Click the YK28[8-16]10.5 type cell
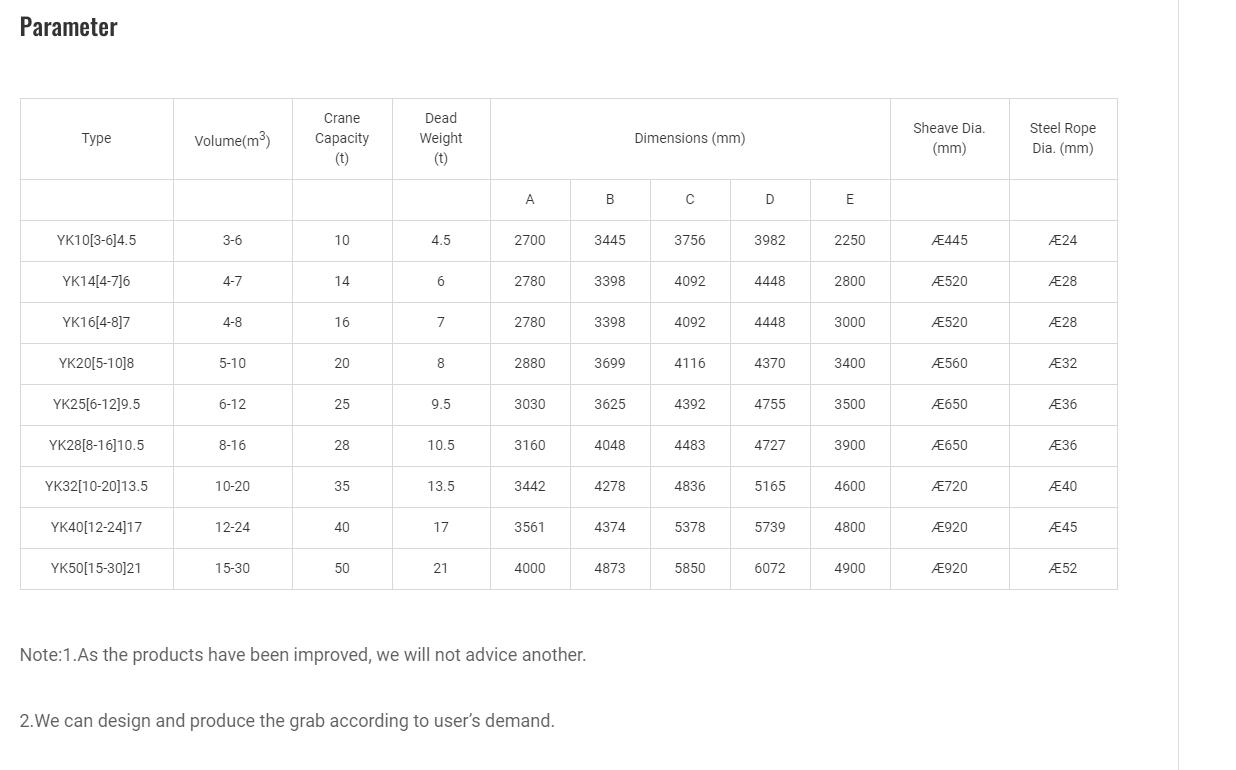1236x770 pixels. [96, 445]
